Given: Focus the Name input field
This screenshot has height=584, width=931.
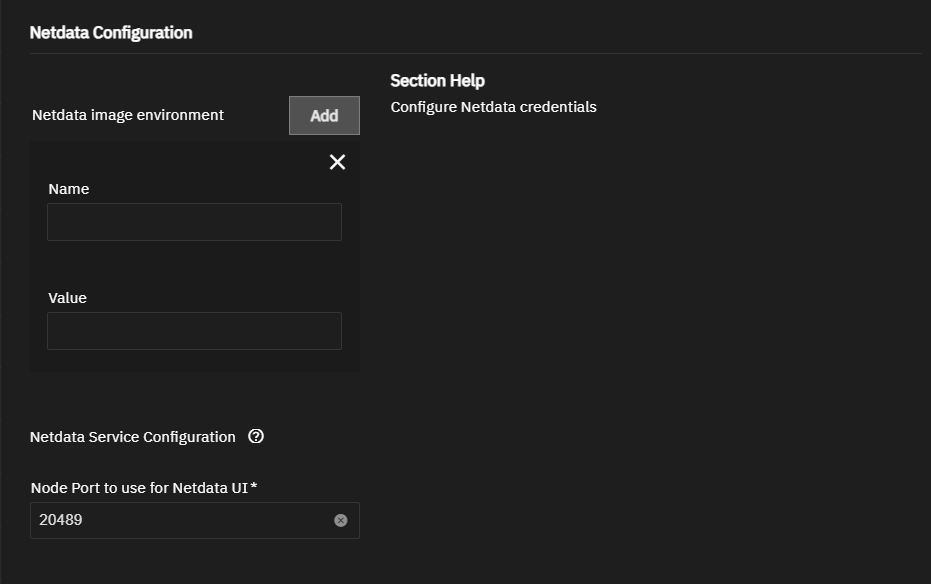Looking at the screenshot, I should coord(194,222).
